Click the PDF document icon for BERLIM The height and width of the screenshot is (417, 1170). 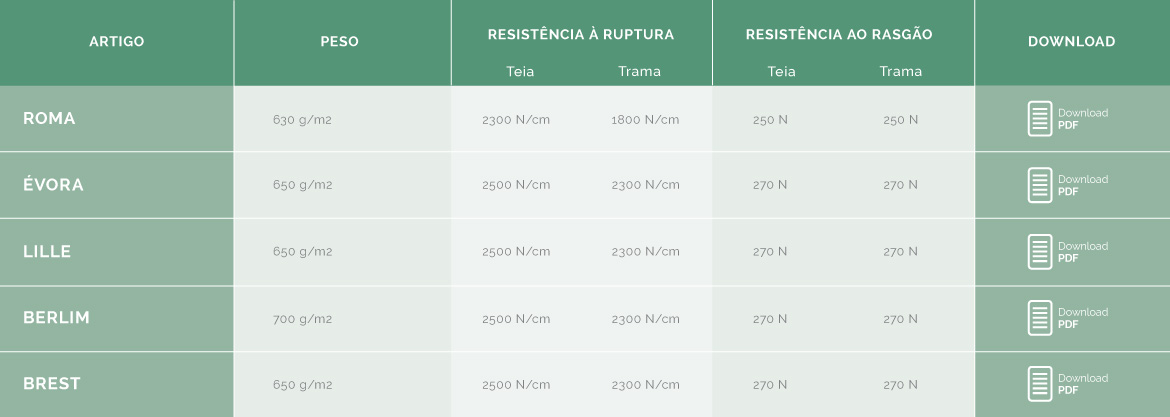[x=1039, y=318]
